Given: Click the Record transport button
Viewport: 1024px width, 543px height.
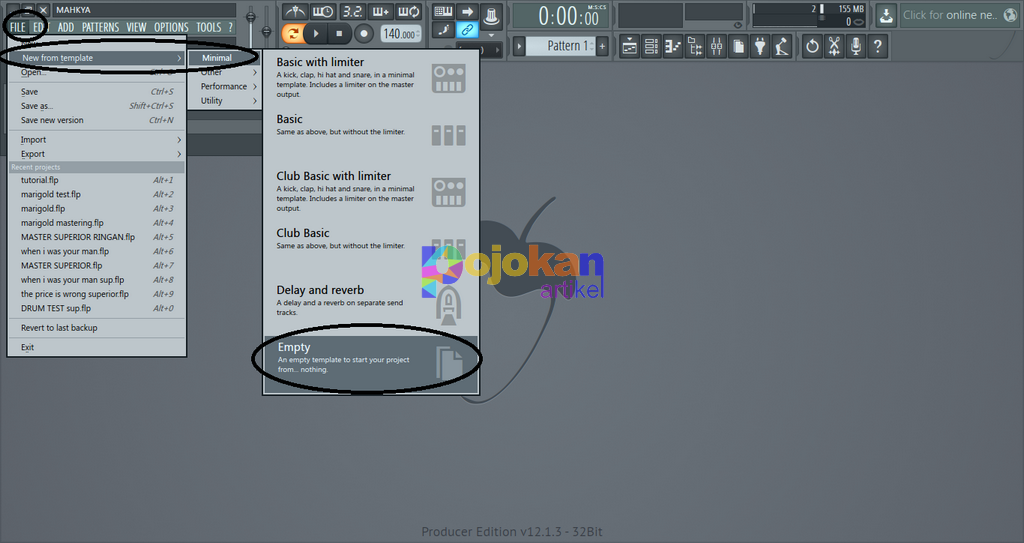Looking at the screenshot, I should tap(364, 33).
